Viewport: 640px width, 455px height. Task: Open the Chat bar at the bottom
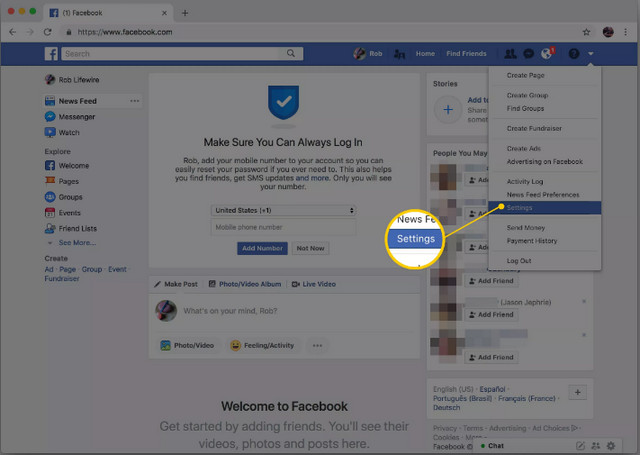click(x=496, y=446)
